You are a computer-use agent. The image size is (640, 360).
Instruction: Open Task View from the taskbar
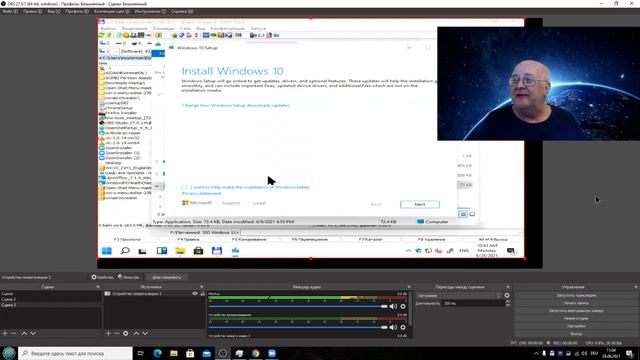pos(141,353)
